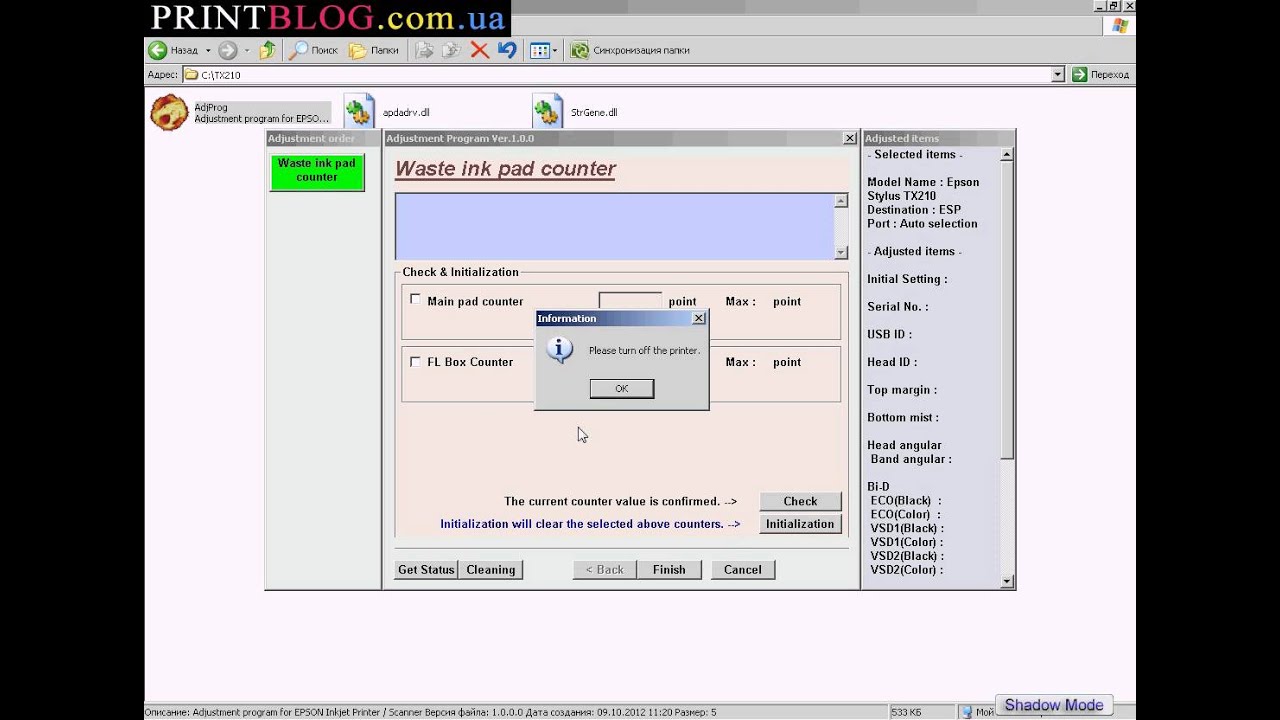Click the Get Status button
The width and height of the screenshot is (1280, 720).
[x=426, y=569]
